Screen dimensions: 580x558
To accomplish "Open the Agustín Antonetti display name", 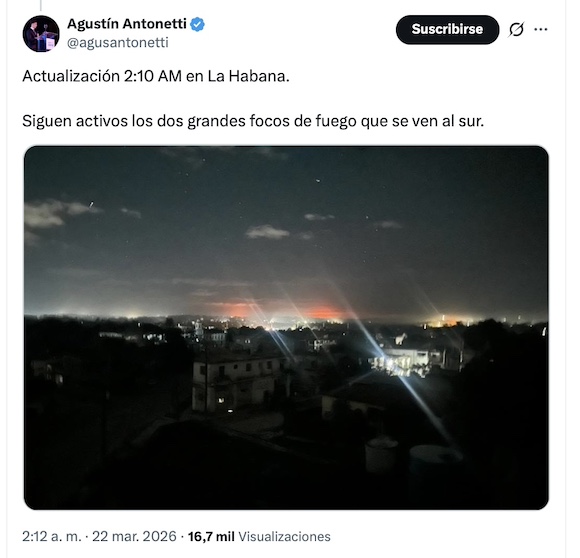I will 127,24.
